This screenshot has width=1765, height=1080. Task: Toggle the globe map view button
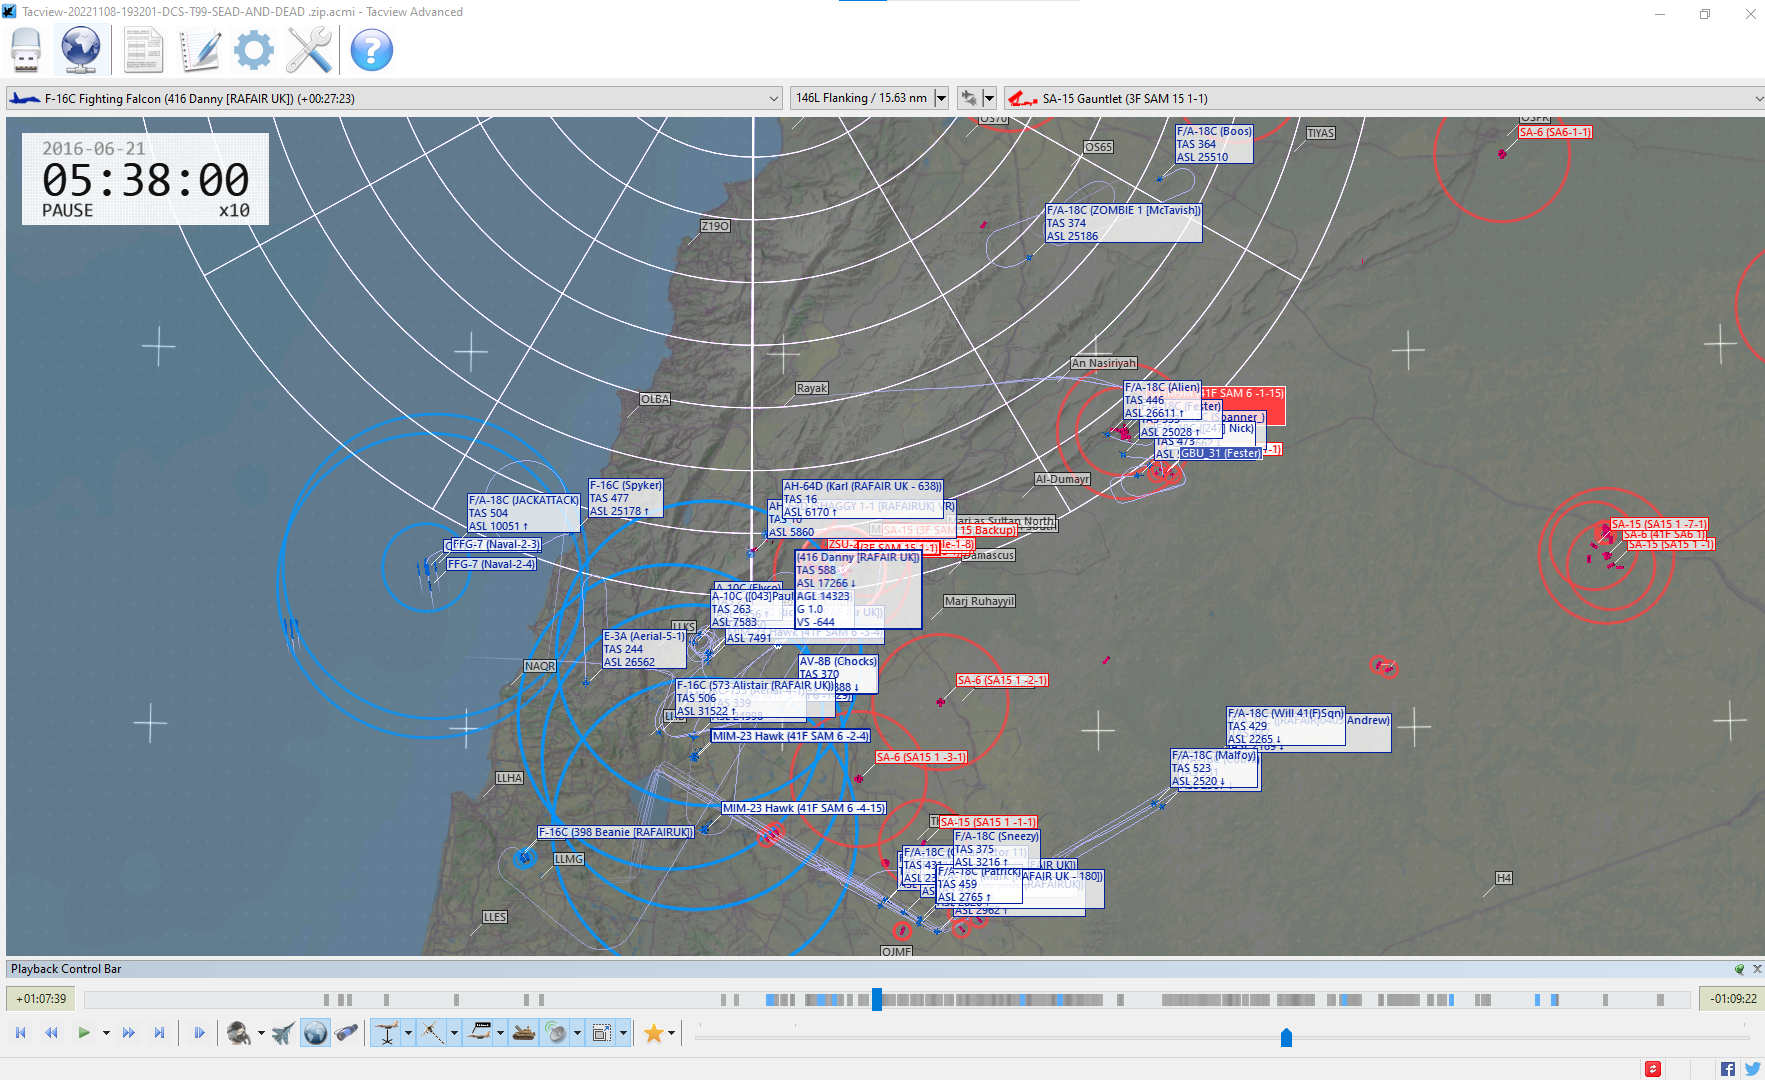click(315, 1033)
